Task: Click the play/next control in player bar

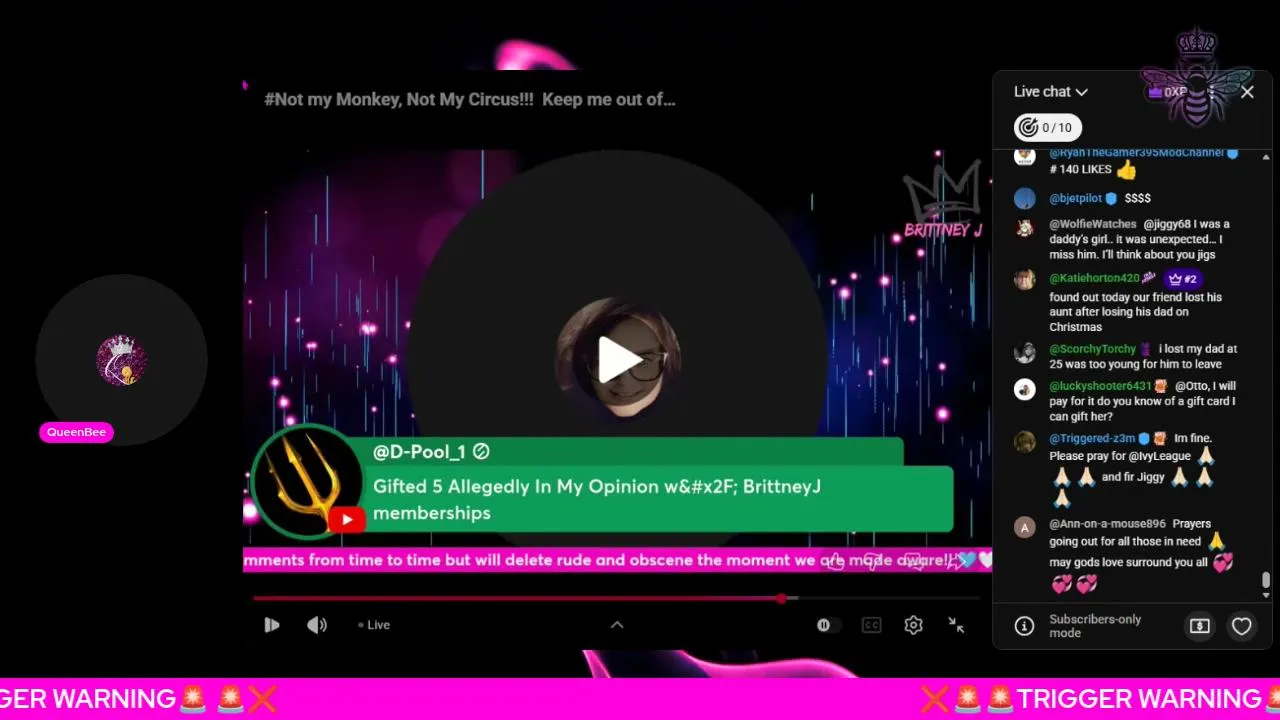Action: coord(271,625)
